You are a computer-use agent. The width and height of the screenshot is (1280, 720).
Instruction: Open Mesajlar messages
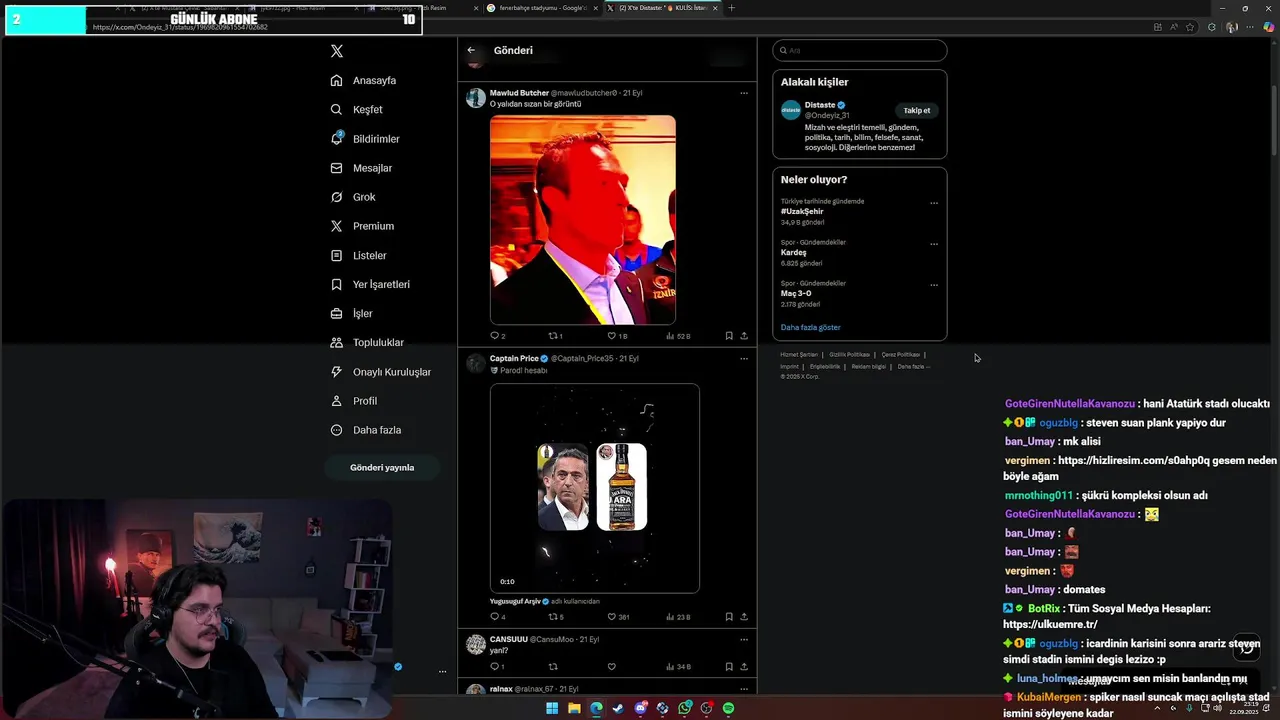(361, 168)
